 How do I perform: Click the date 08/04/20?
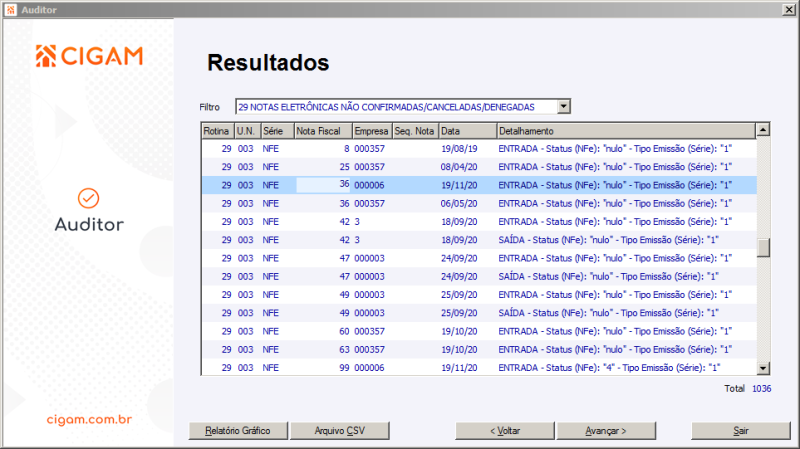[459, 167]
